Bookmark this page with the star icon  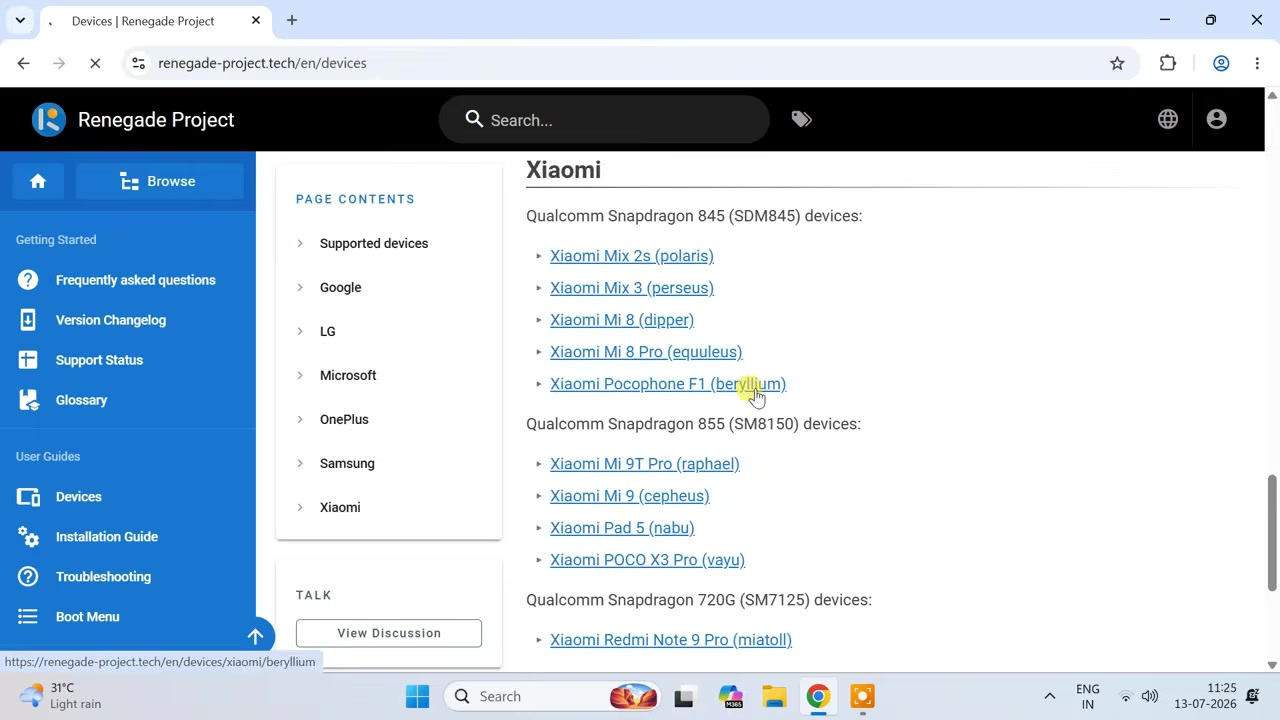click(x=1117, y=63)
